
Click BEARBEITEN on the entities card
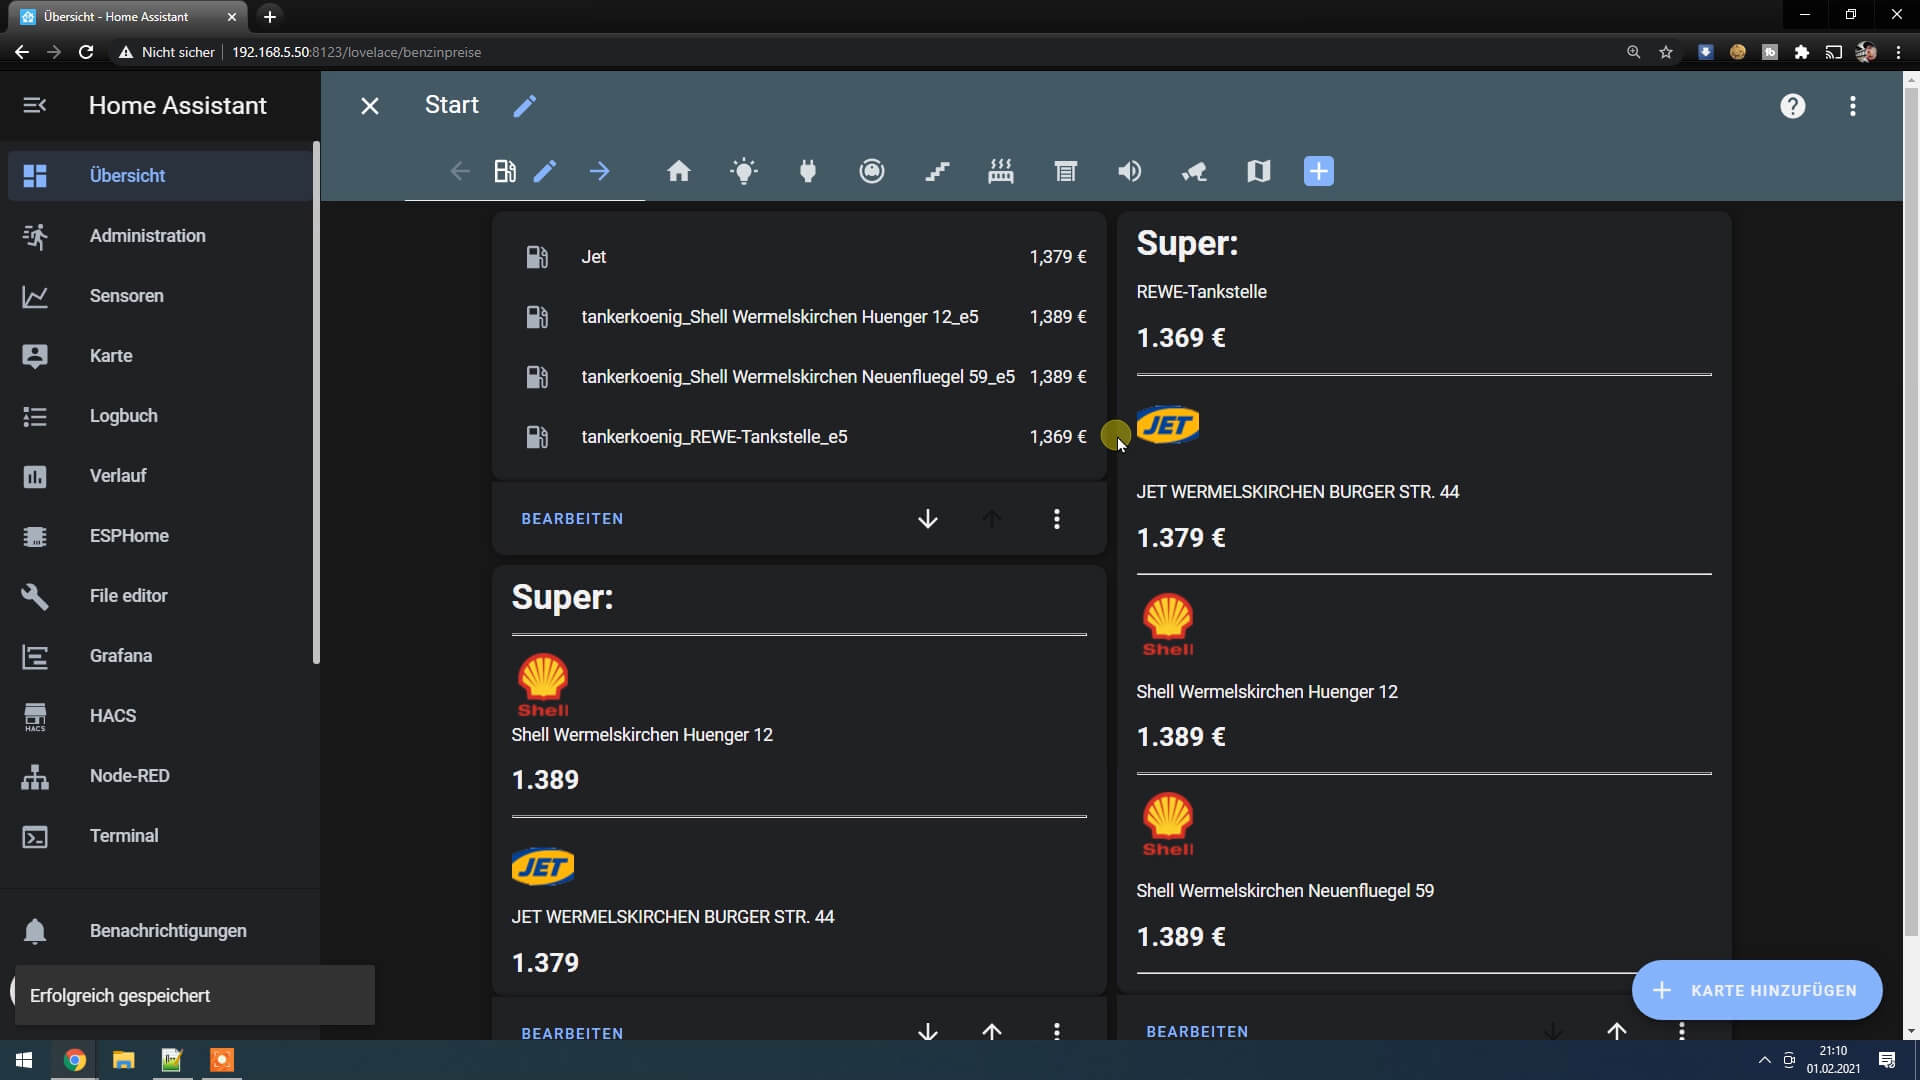(x=572, y=519)
